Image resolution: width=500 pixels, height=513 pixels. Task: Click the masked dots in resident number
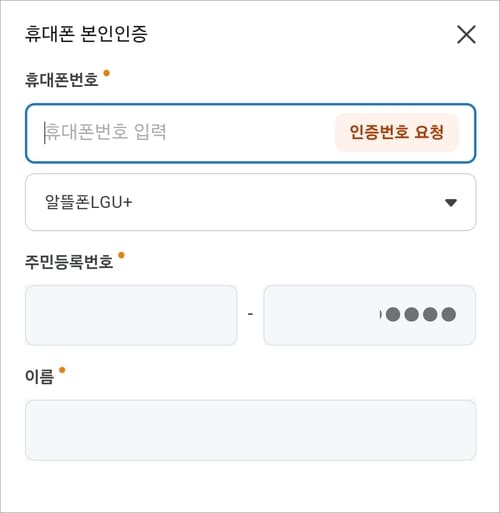[421, 314]
